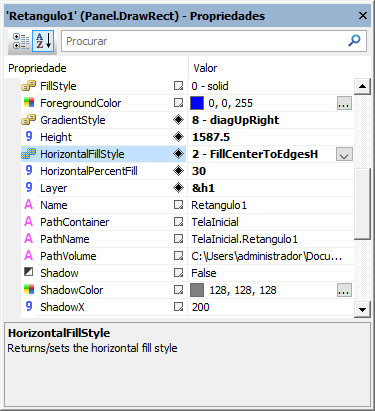This screenshot has height=411, width=375.
Task: Click the ShadowX value 200
Action: 200,307
